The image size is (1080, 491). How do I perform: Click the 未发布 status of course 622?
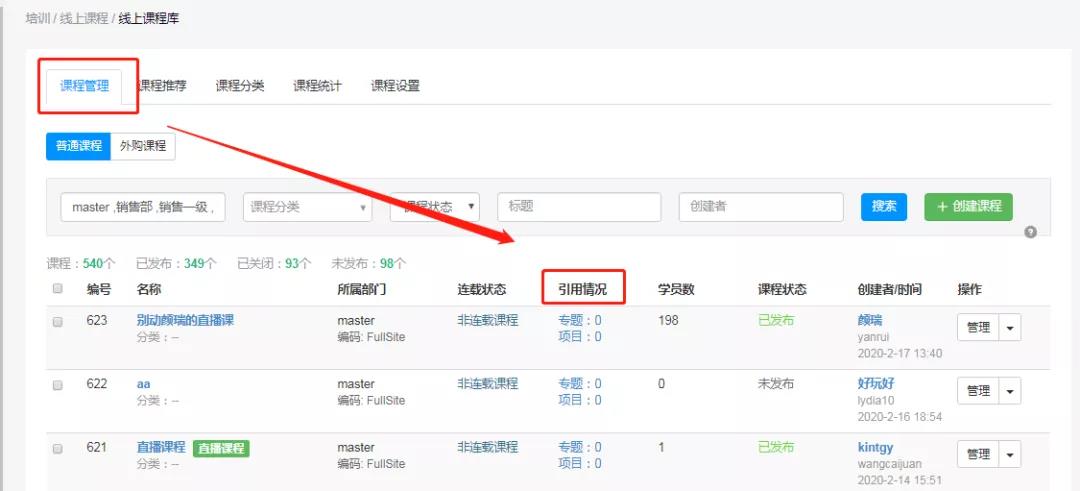click(776, 384)
